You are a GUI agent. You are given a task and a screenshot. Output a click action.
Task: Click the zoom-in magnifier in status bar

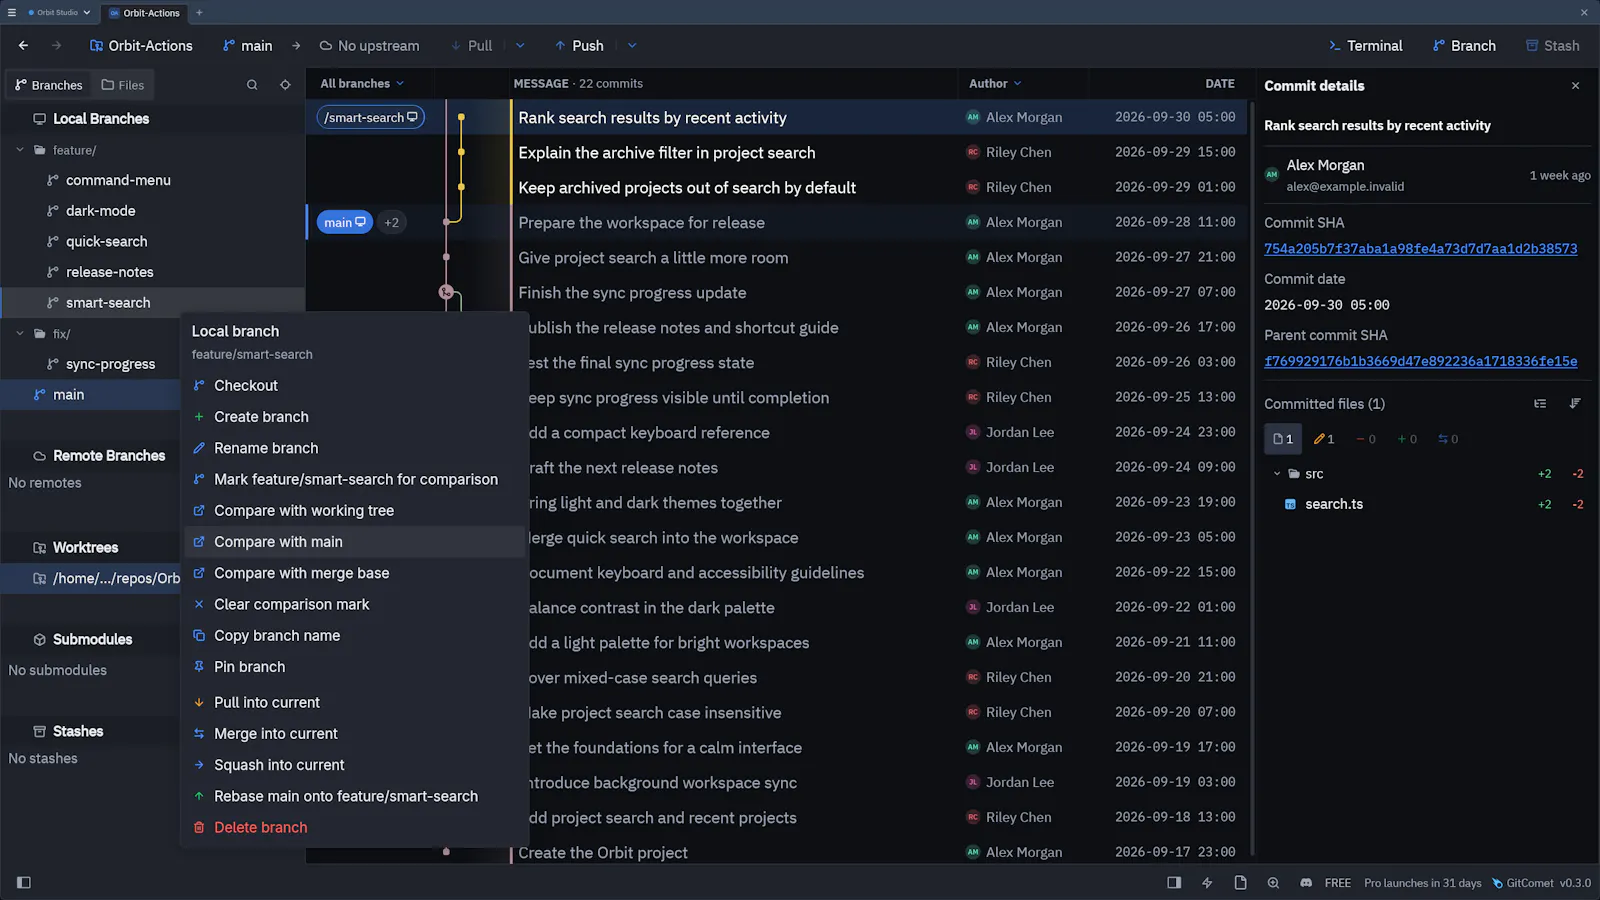[x=1273, y=883]
